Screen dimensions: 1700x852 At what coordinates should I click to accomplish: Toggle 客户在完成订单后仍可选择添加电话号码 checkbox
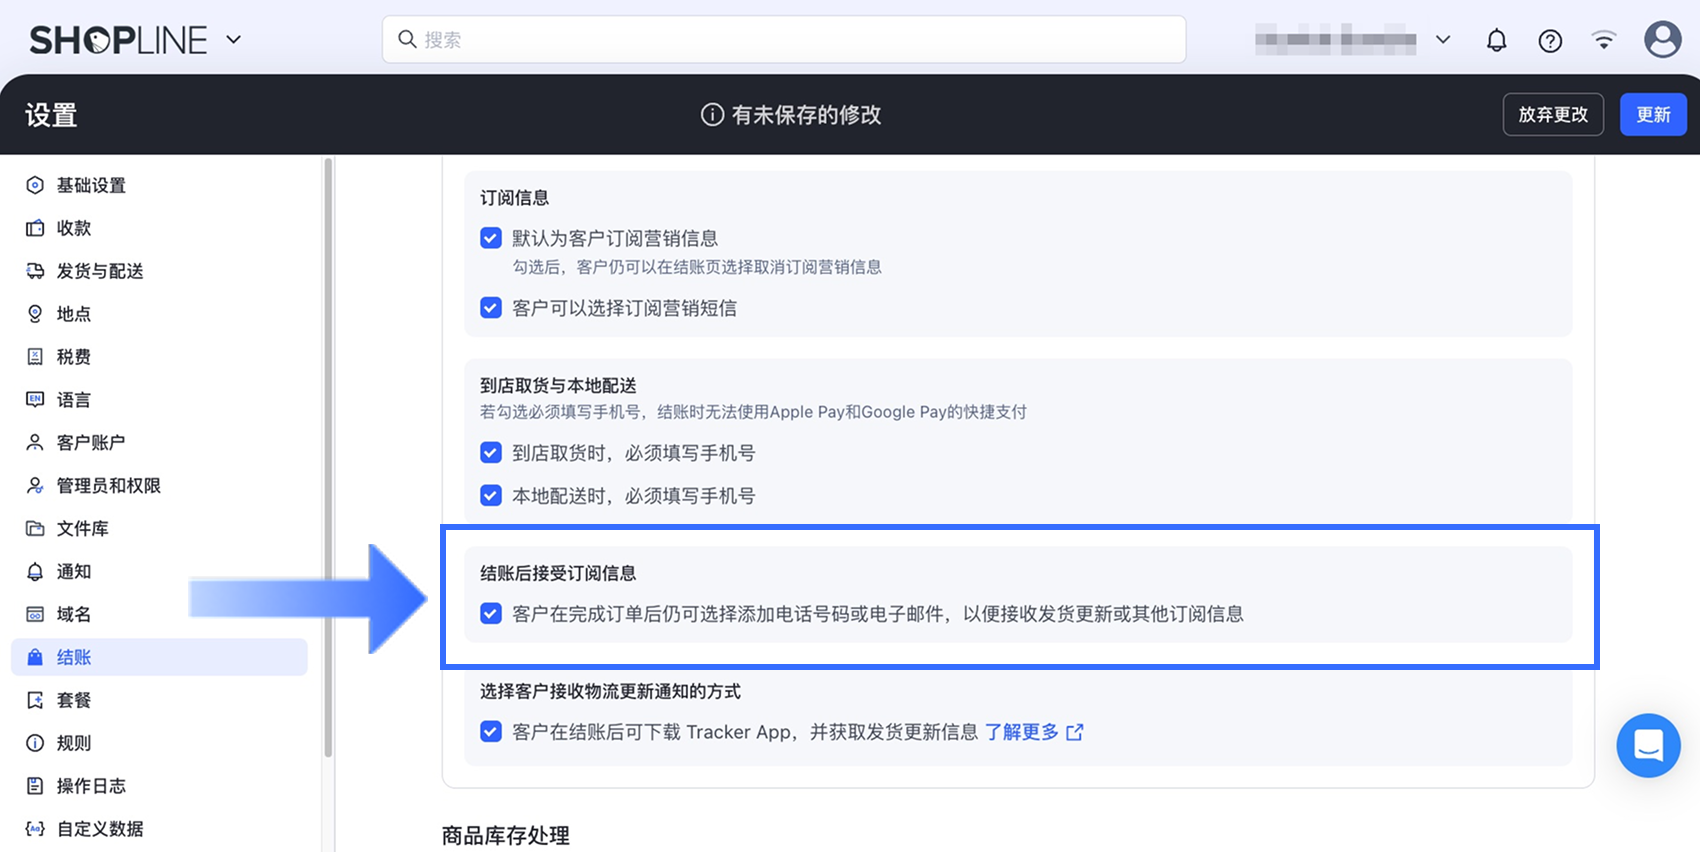click(491, 613)
